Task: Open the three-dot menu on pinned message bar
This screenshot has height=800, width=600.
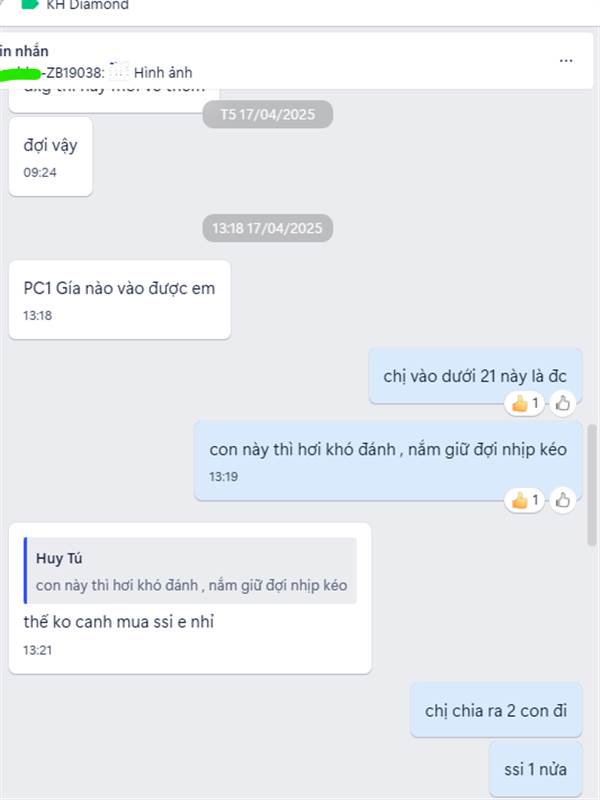Action: pyautogui.click(x=566, y=61)
